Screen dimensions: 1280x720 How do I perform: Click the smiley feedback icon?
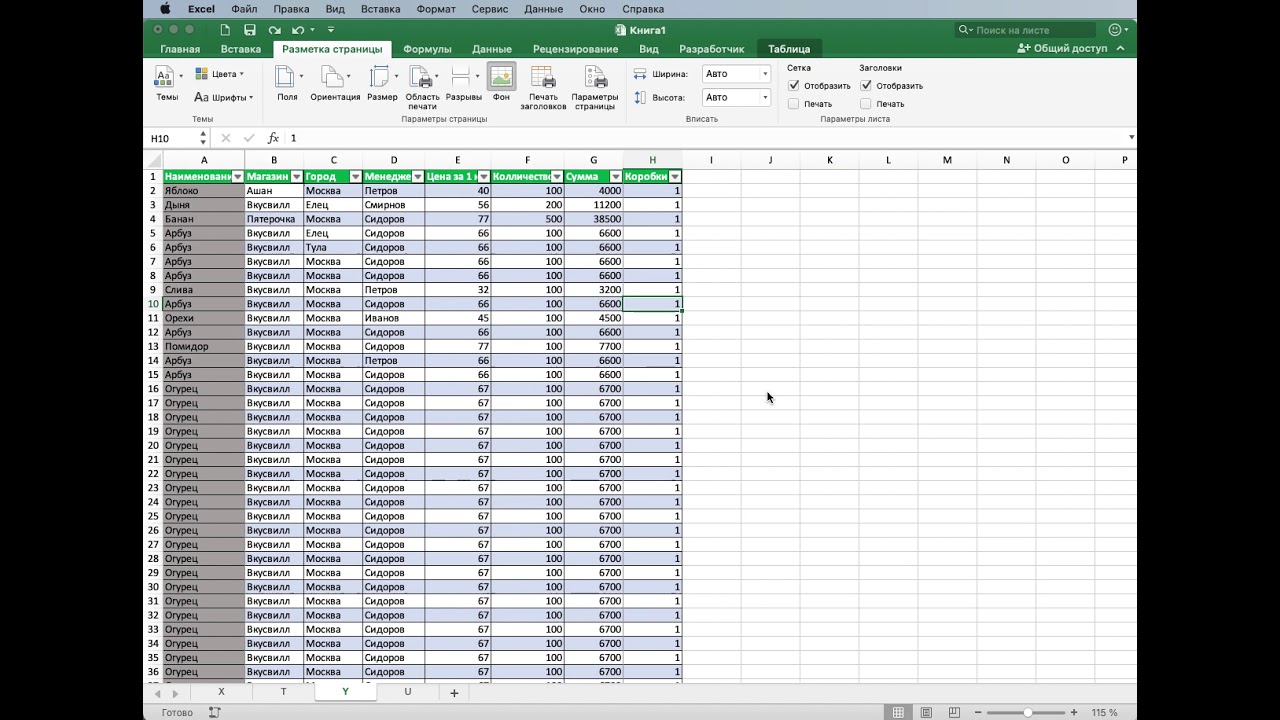1115,30
